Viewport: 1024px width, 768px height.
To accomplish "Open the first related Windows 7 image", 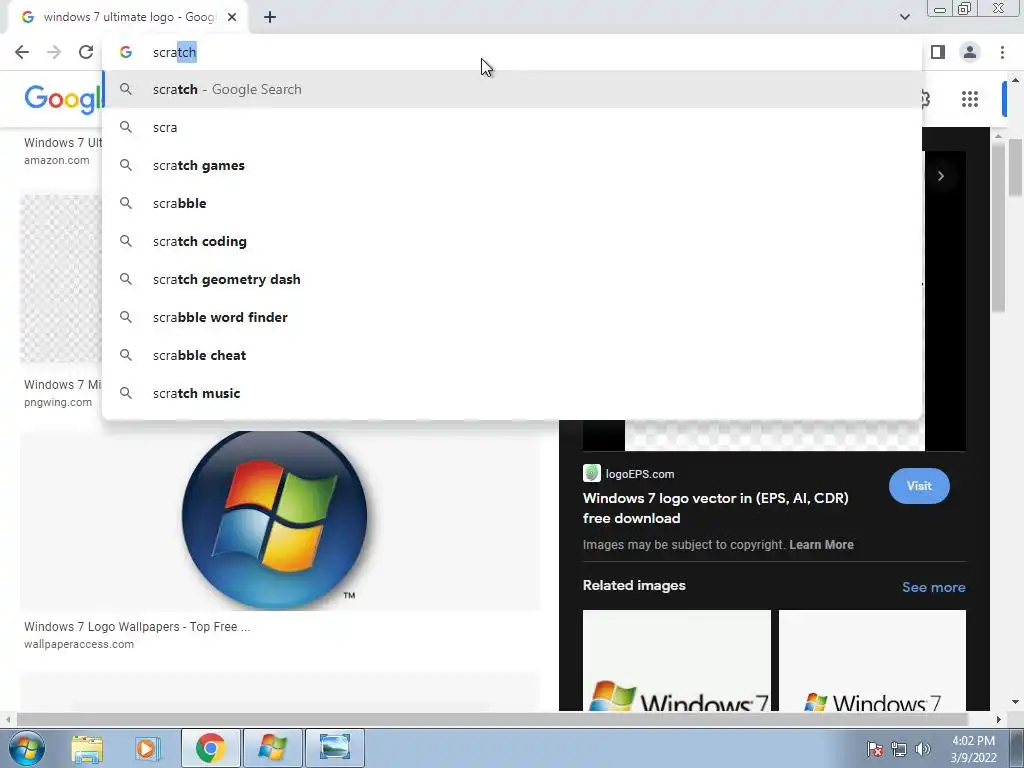I will (x=677, y=660).
